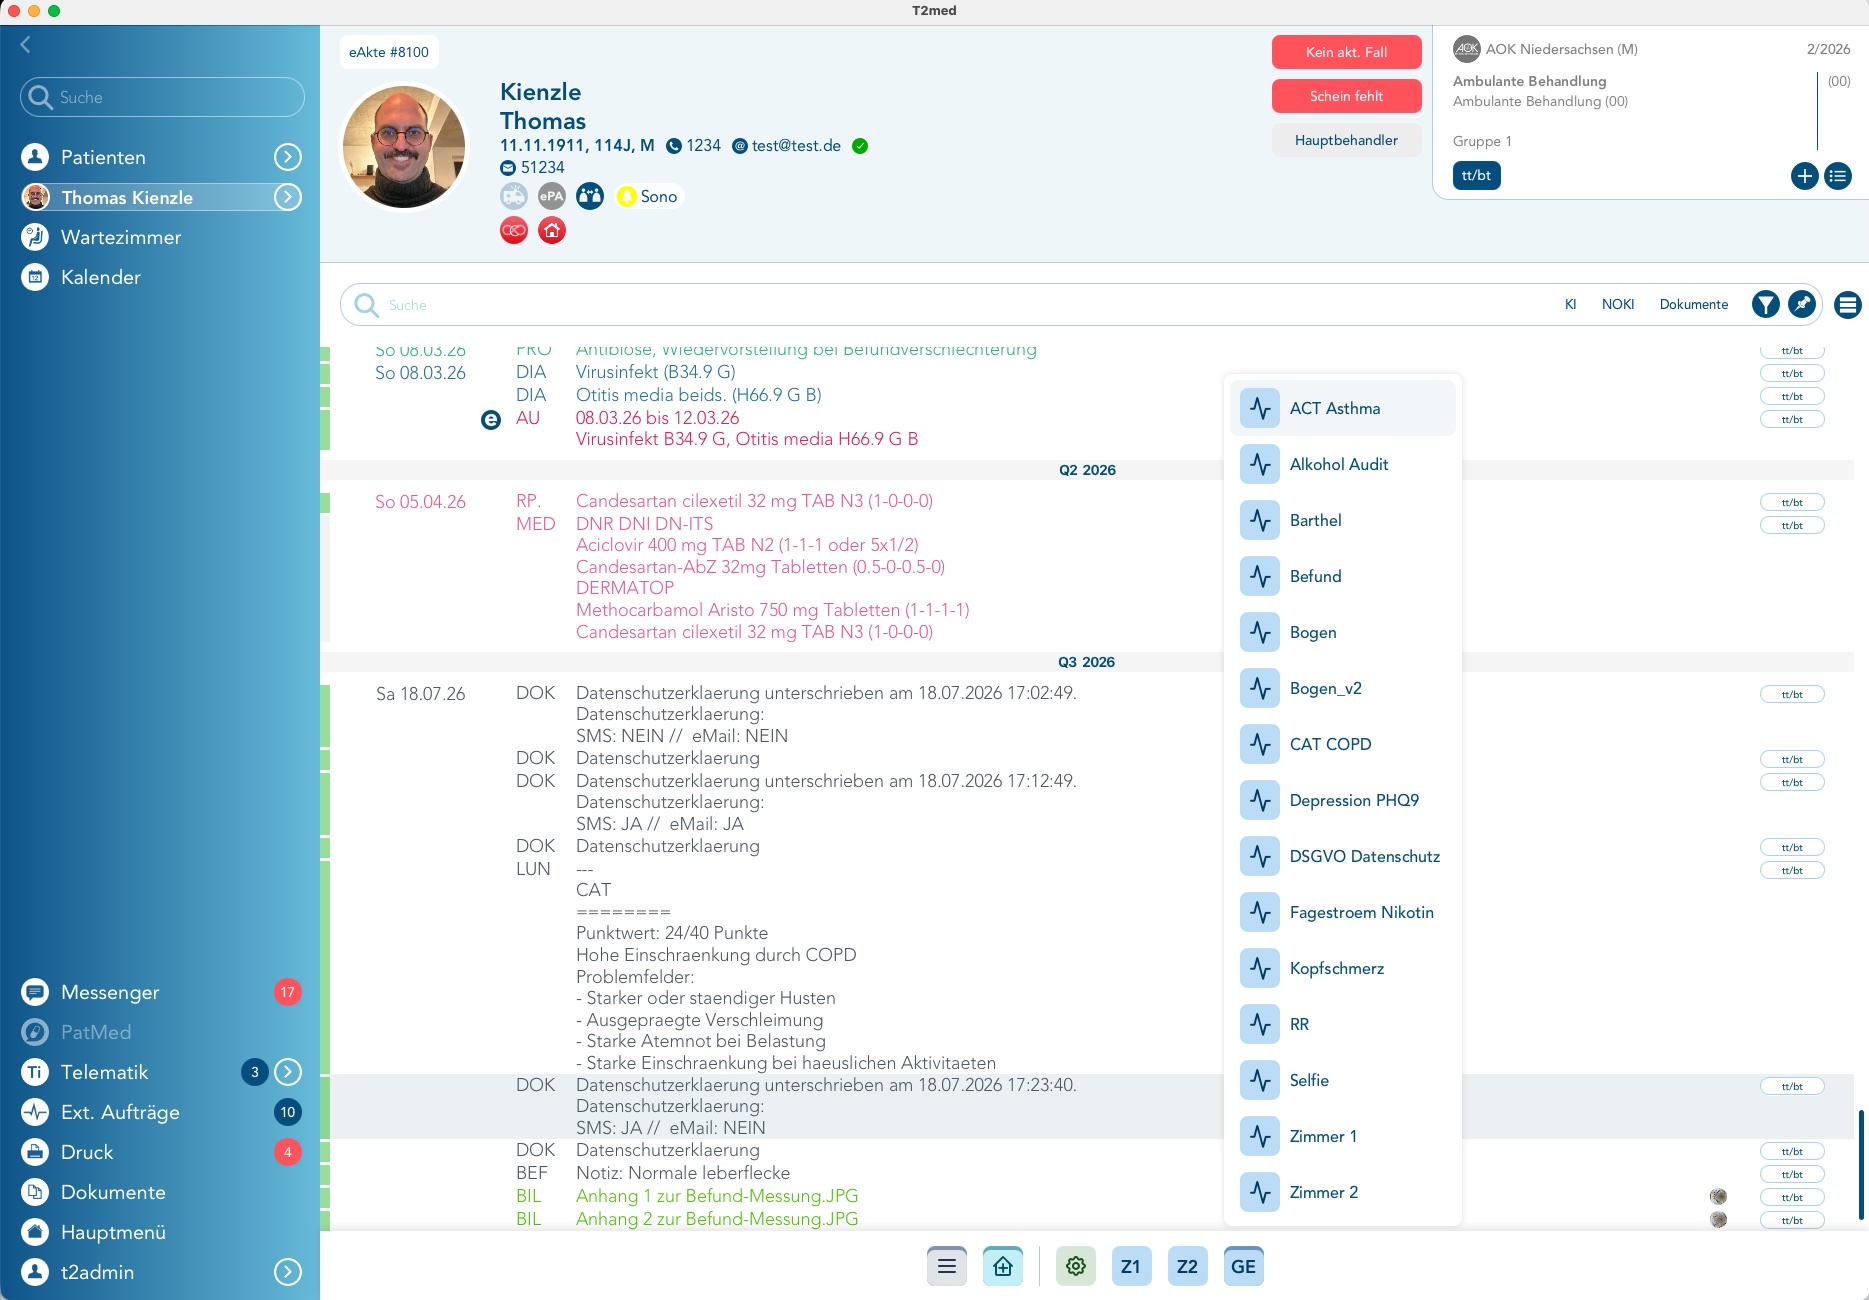Click the Fagestroem Nikotin waveform icon

1260,912
